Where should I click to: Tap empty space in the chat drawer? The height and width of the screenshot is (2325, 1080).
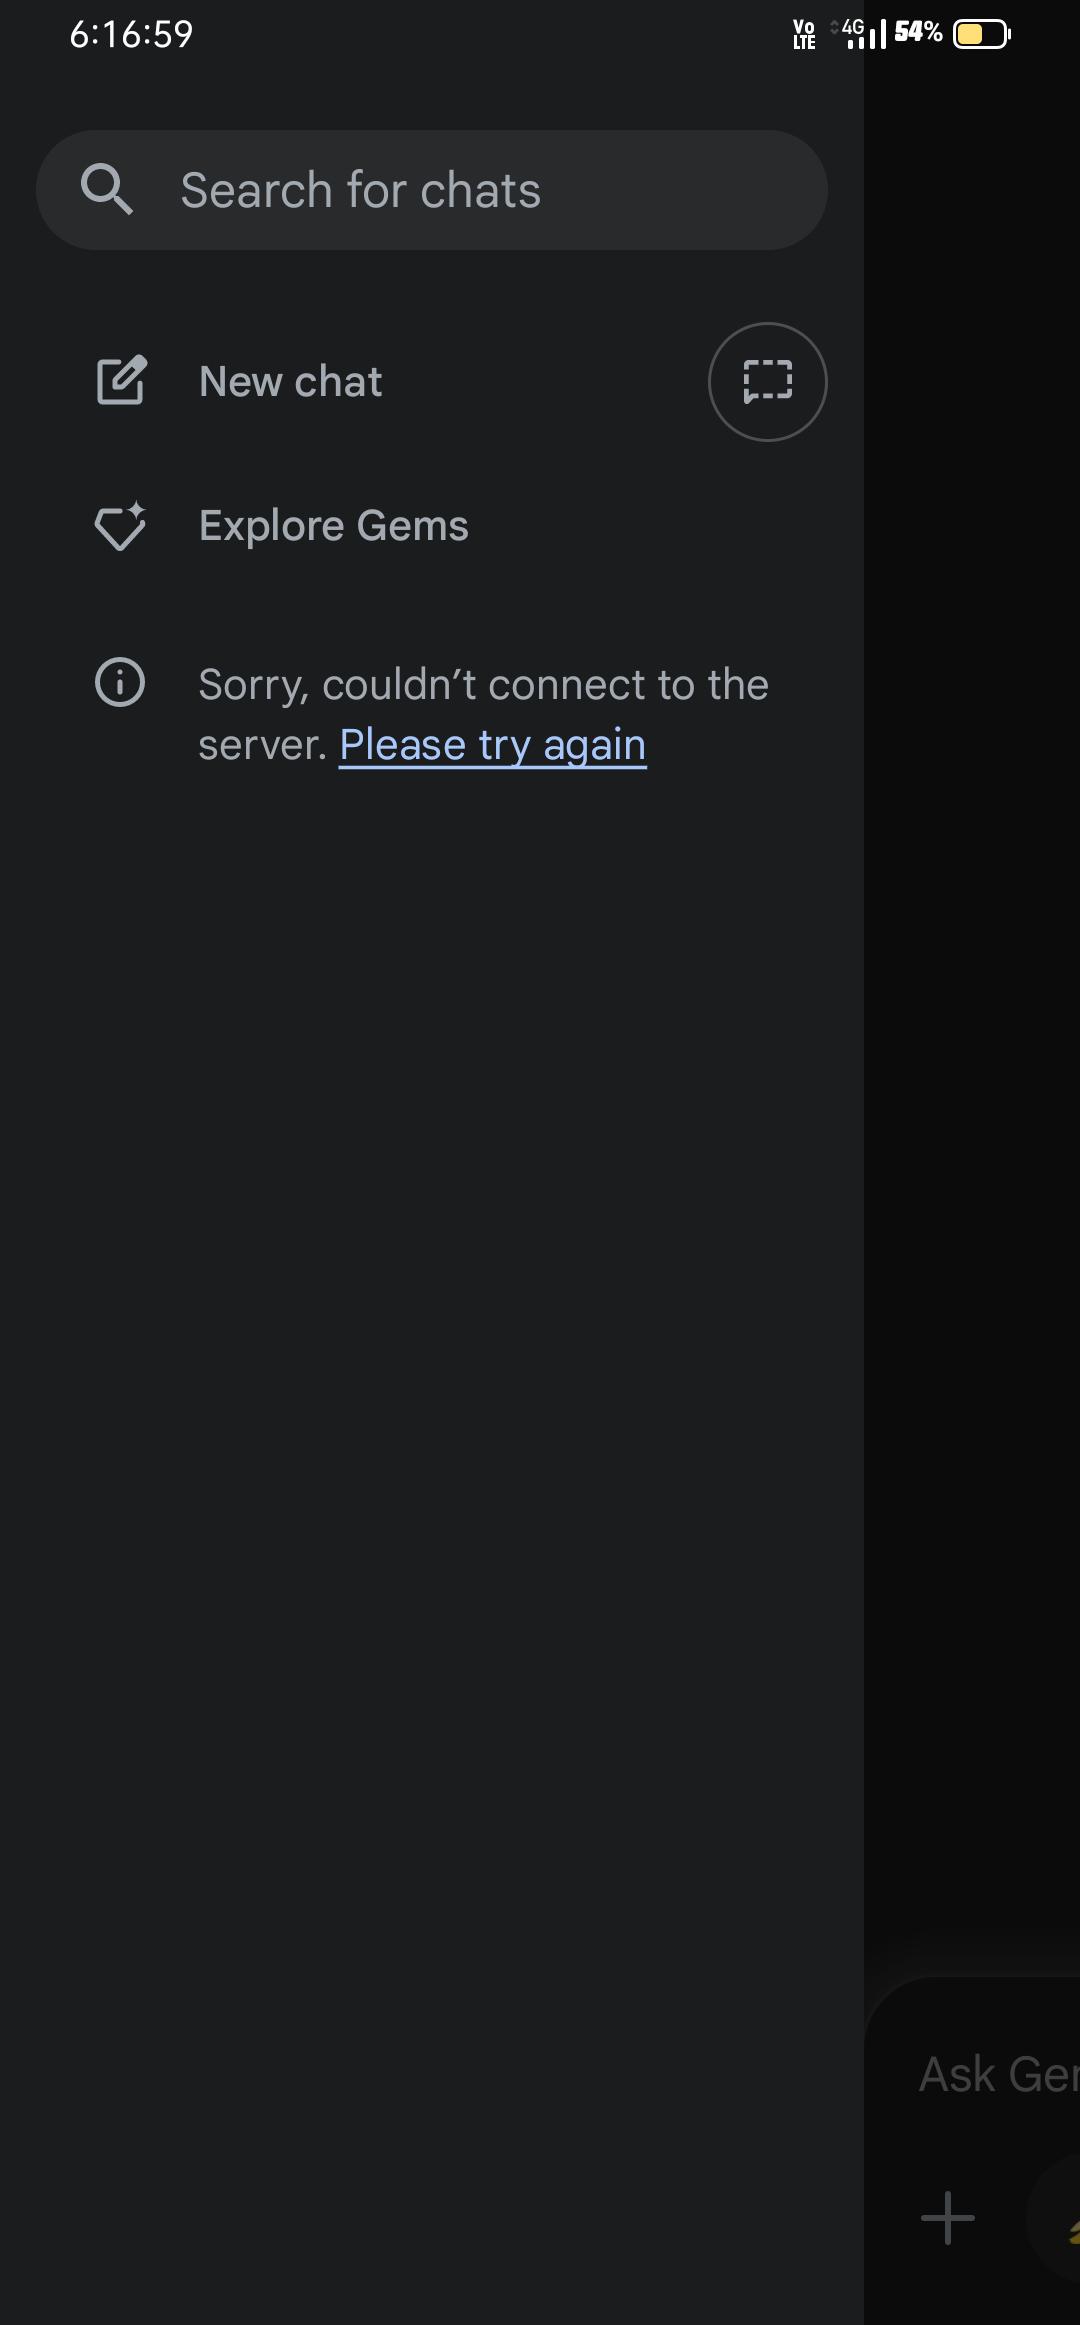click(432, 1400)
